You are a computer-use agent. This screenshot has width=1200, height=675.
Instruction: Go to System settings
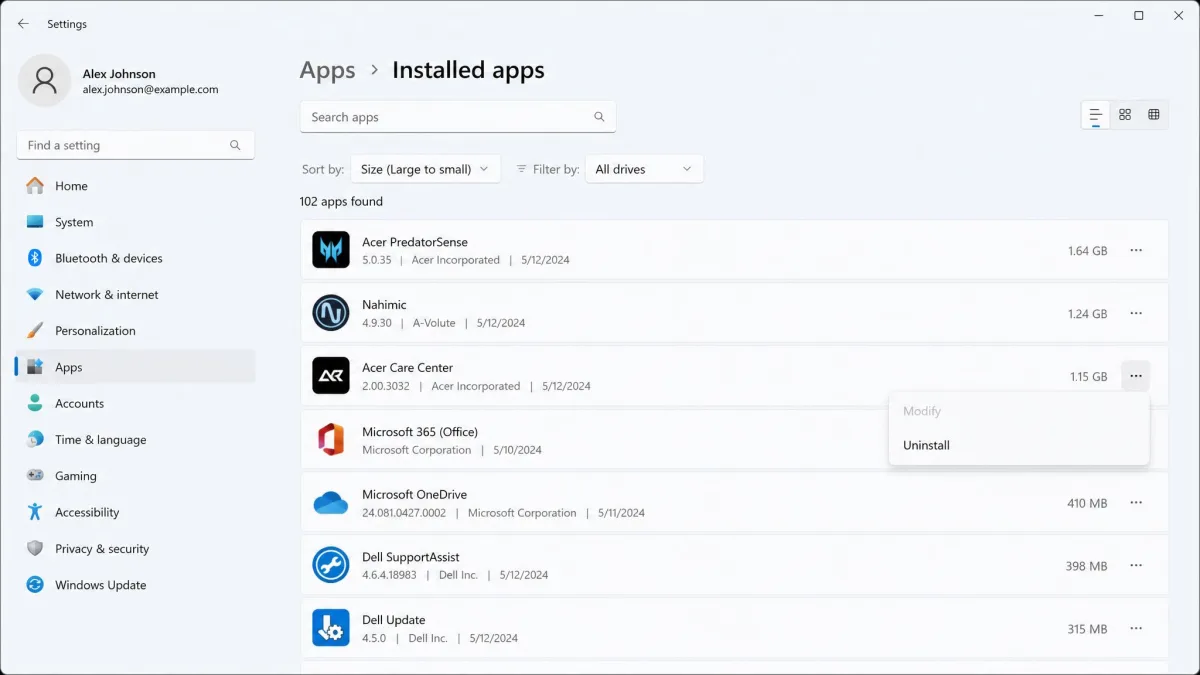[135, 222]
